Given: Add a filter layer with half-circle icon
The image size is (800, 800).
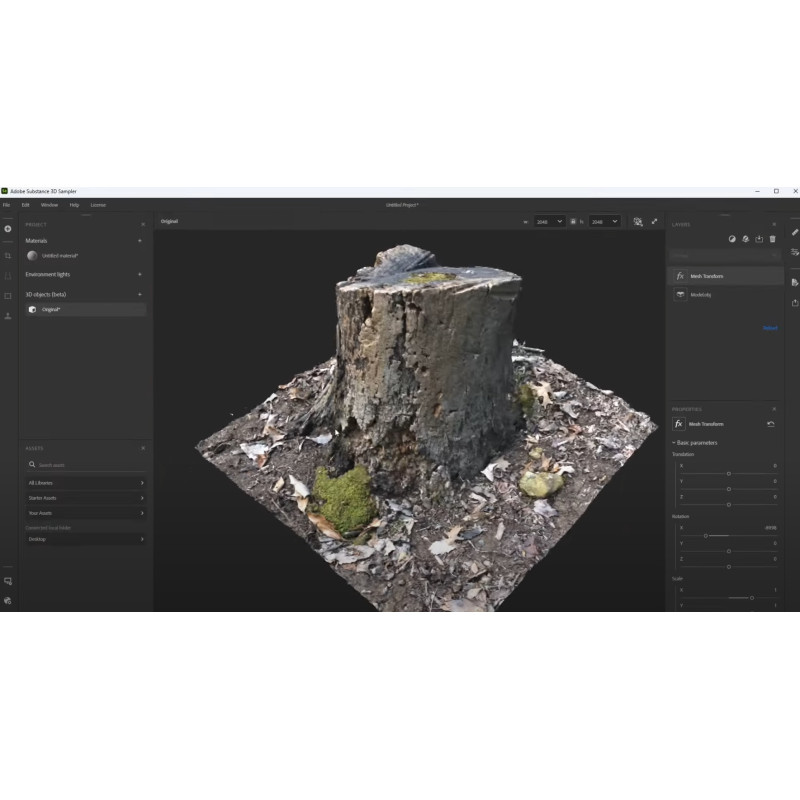Looking at the screenshot, I should [732, 239].
